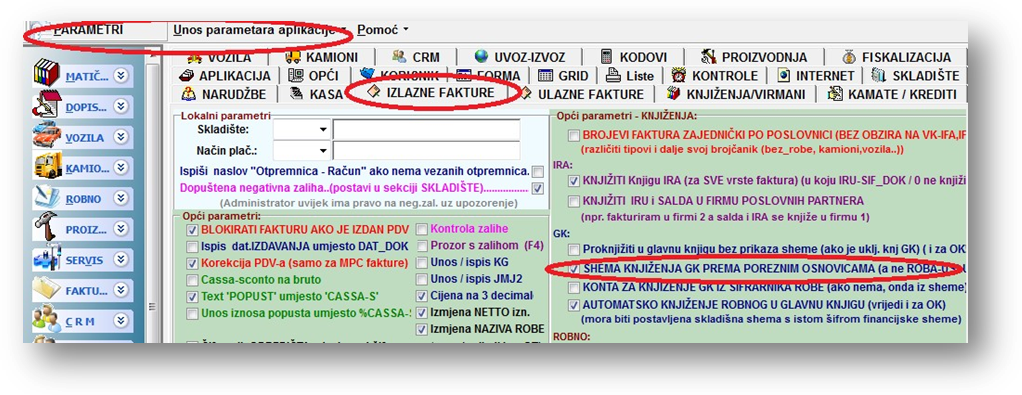
Task: Toggle Korekcija PDV-a checkbox
Action: coord(192,263)
